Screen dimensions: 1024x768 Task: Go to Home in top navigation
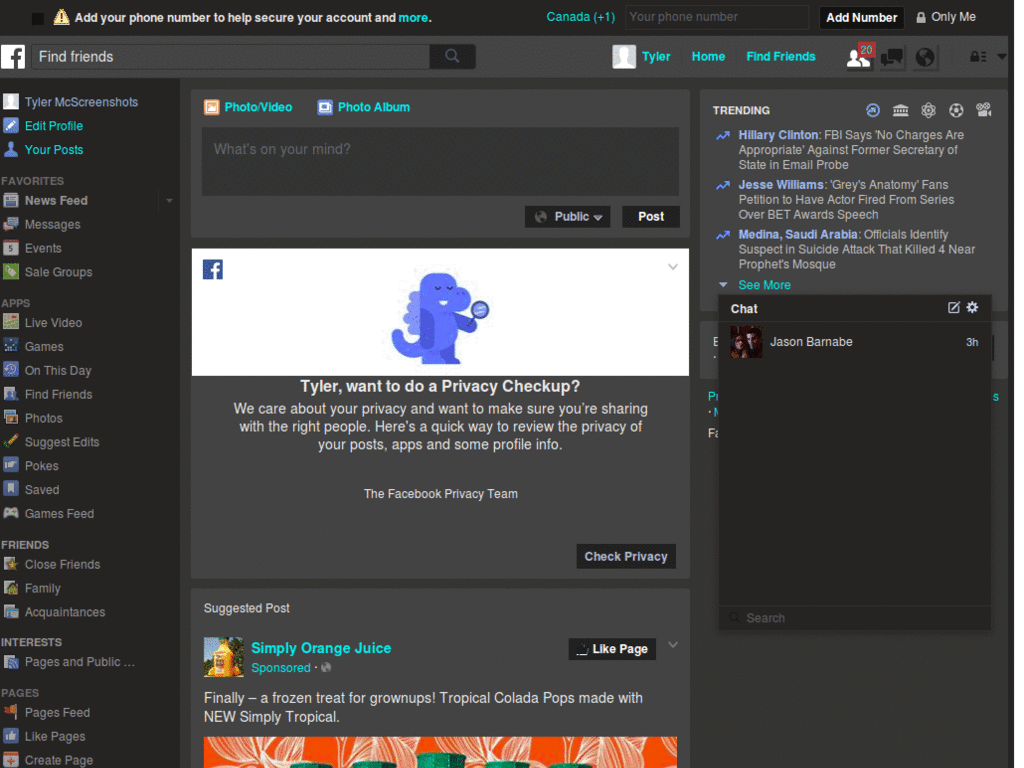709,57
